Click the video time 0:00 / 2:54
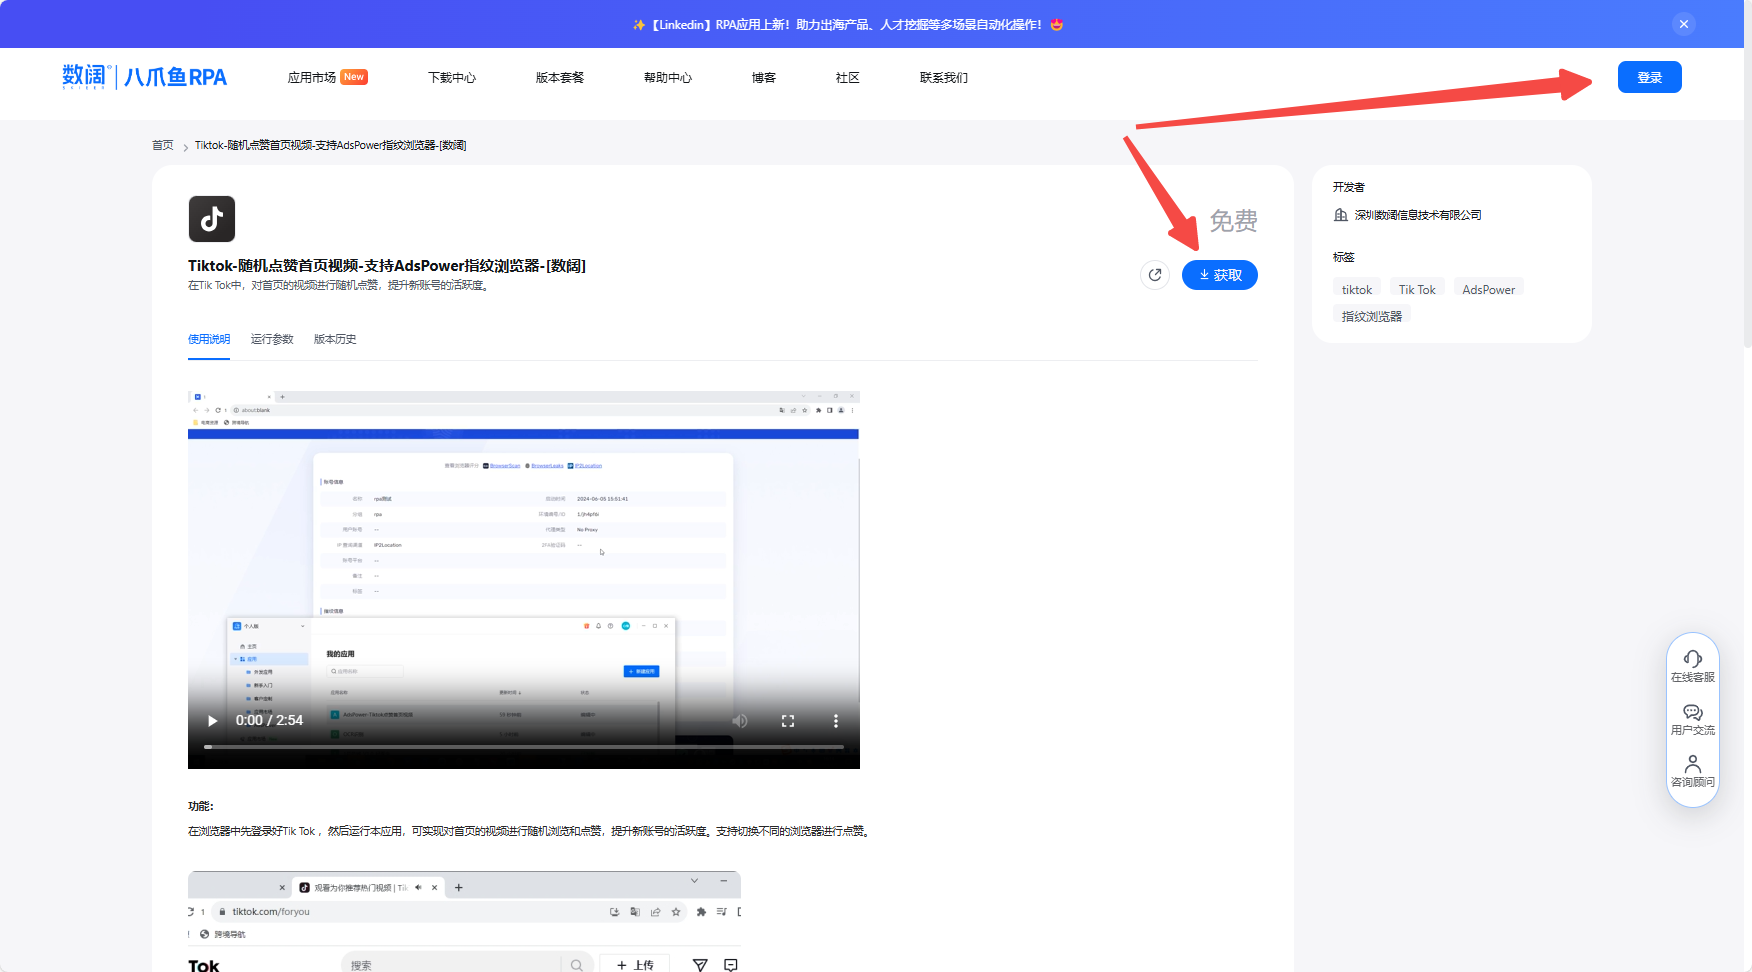 click(269, 720)
